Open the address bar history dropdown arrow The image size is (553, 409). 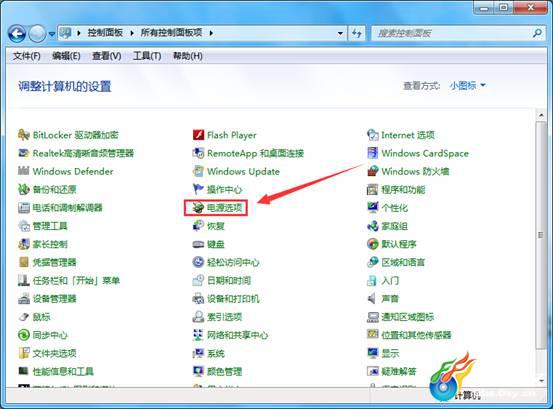340,33
